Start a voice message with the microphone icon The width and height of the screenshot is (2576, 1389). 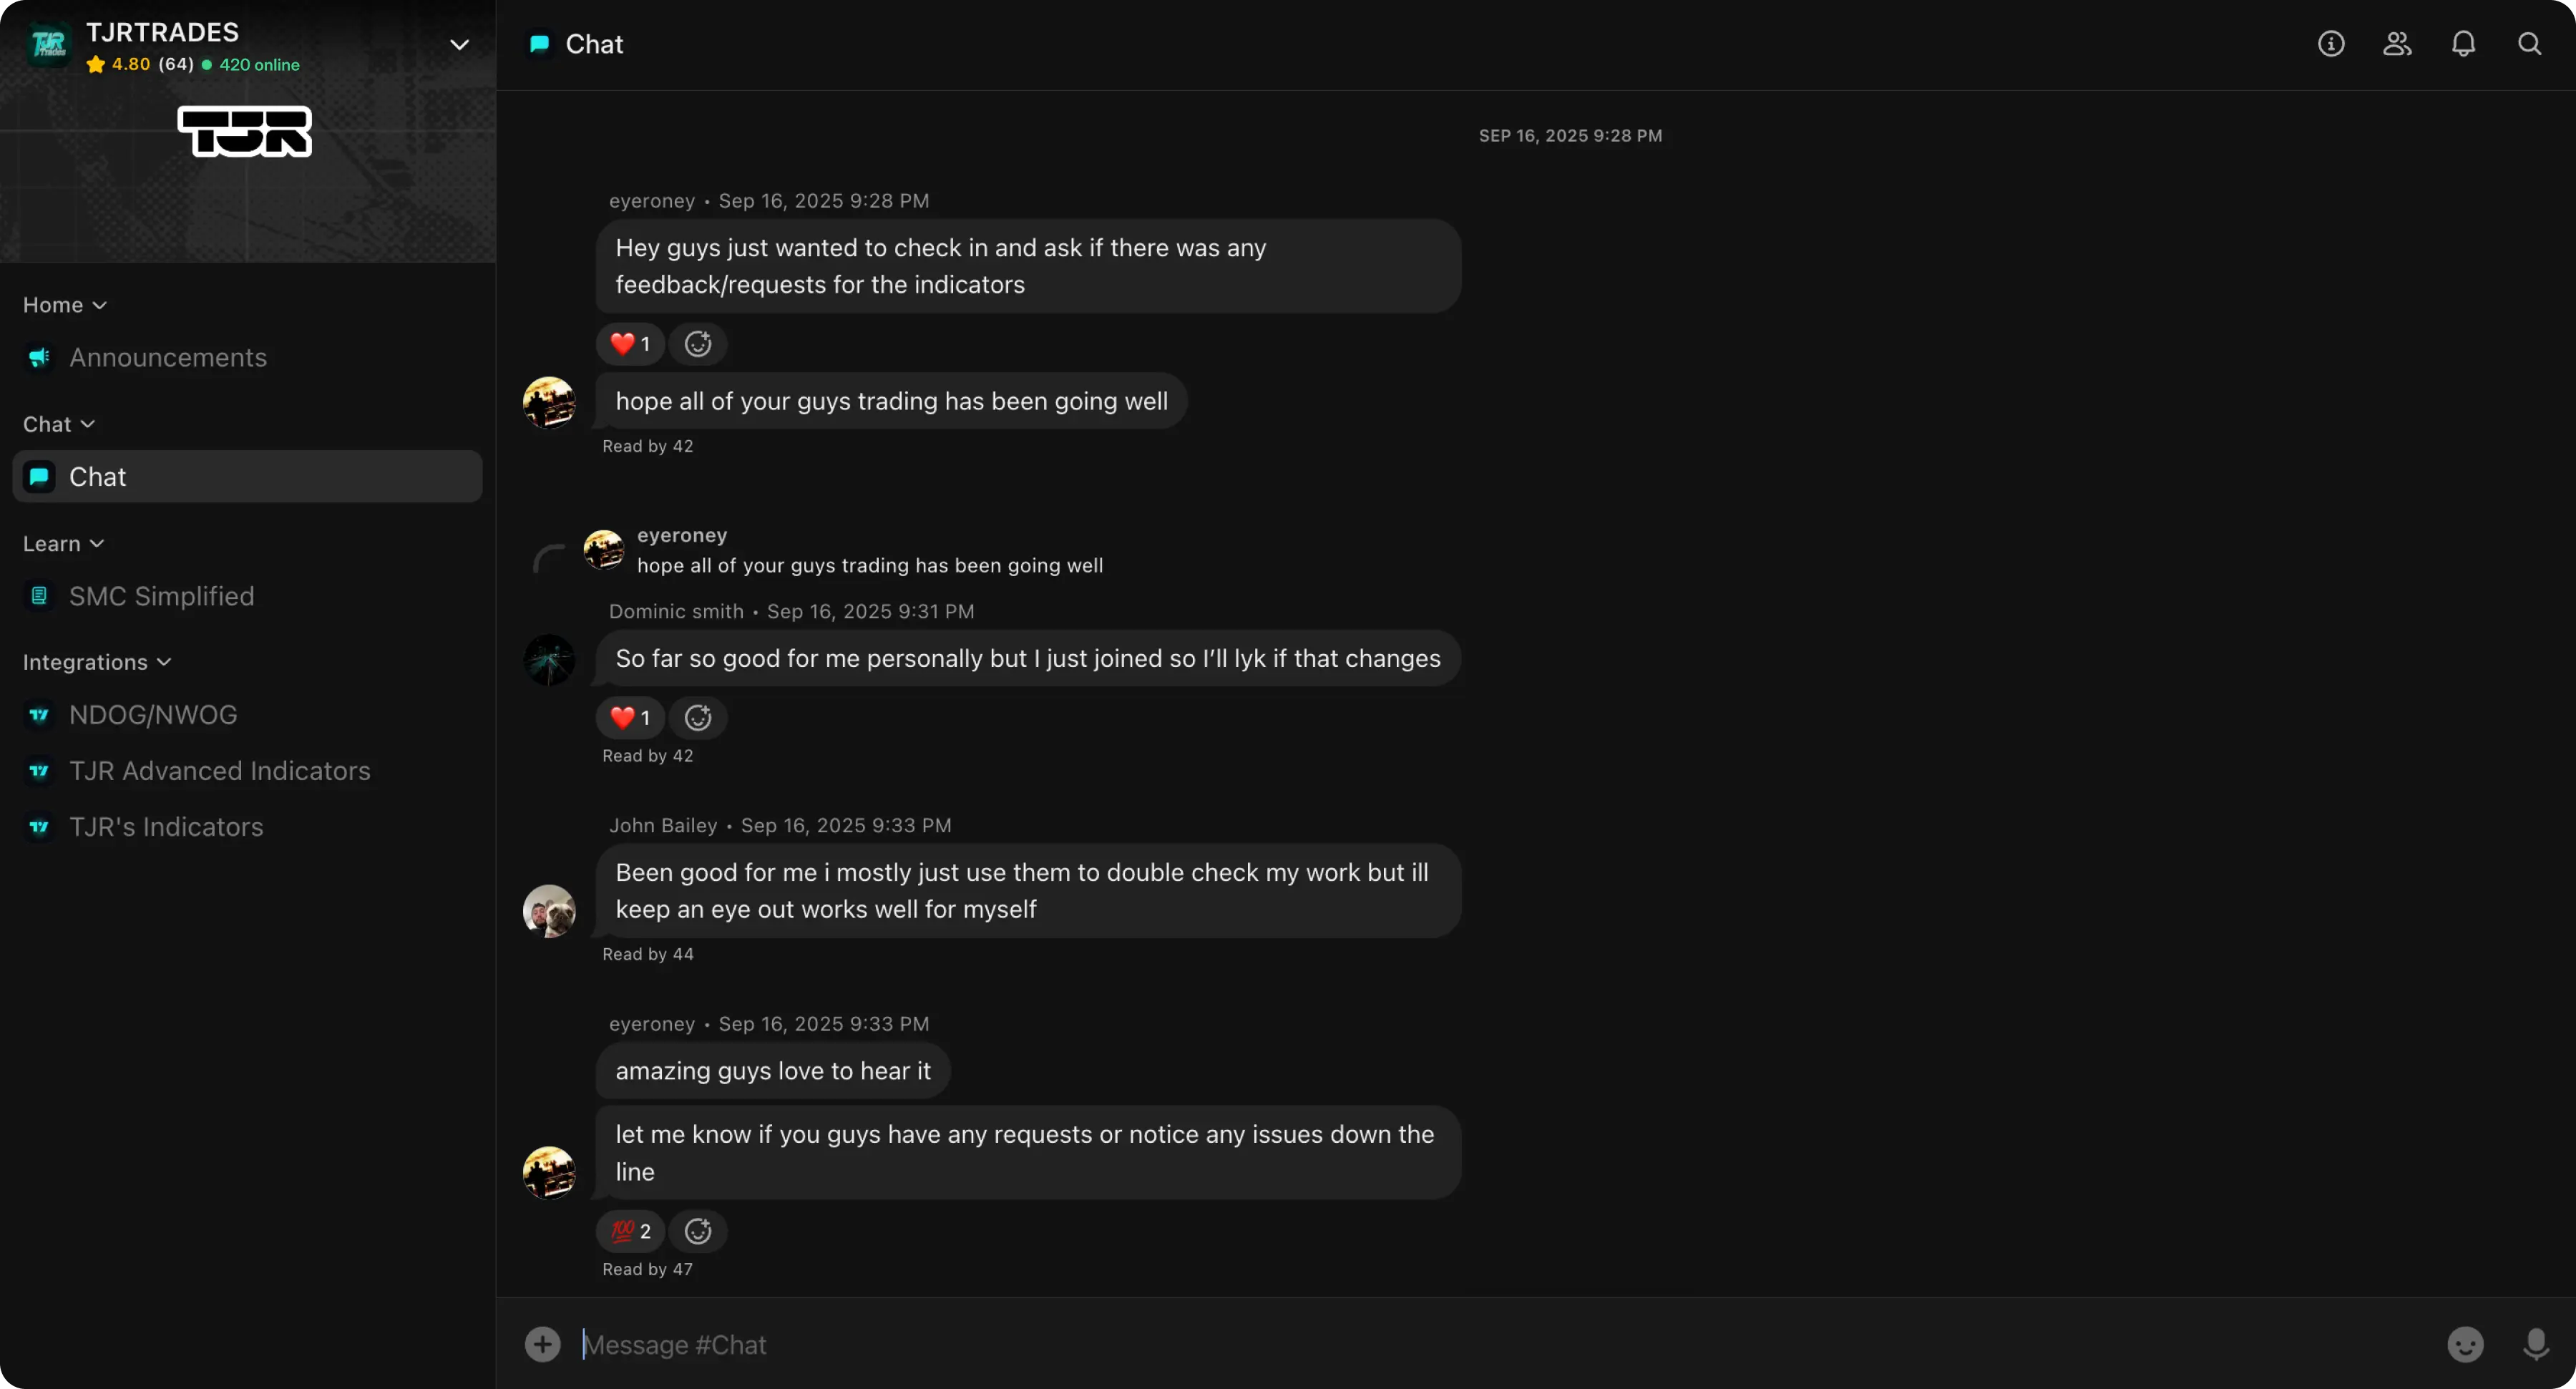point(2537,1344)
